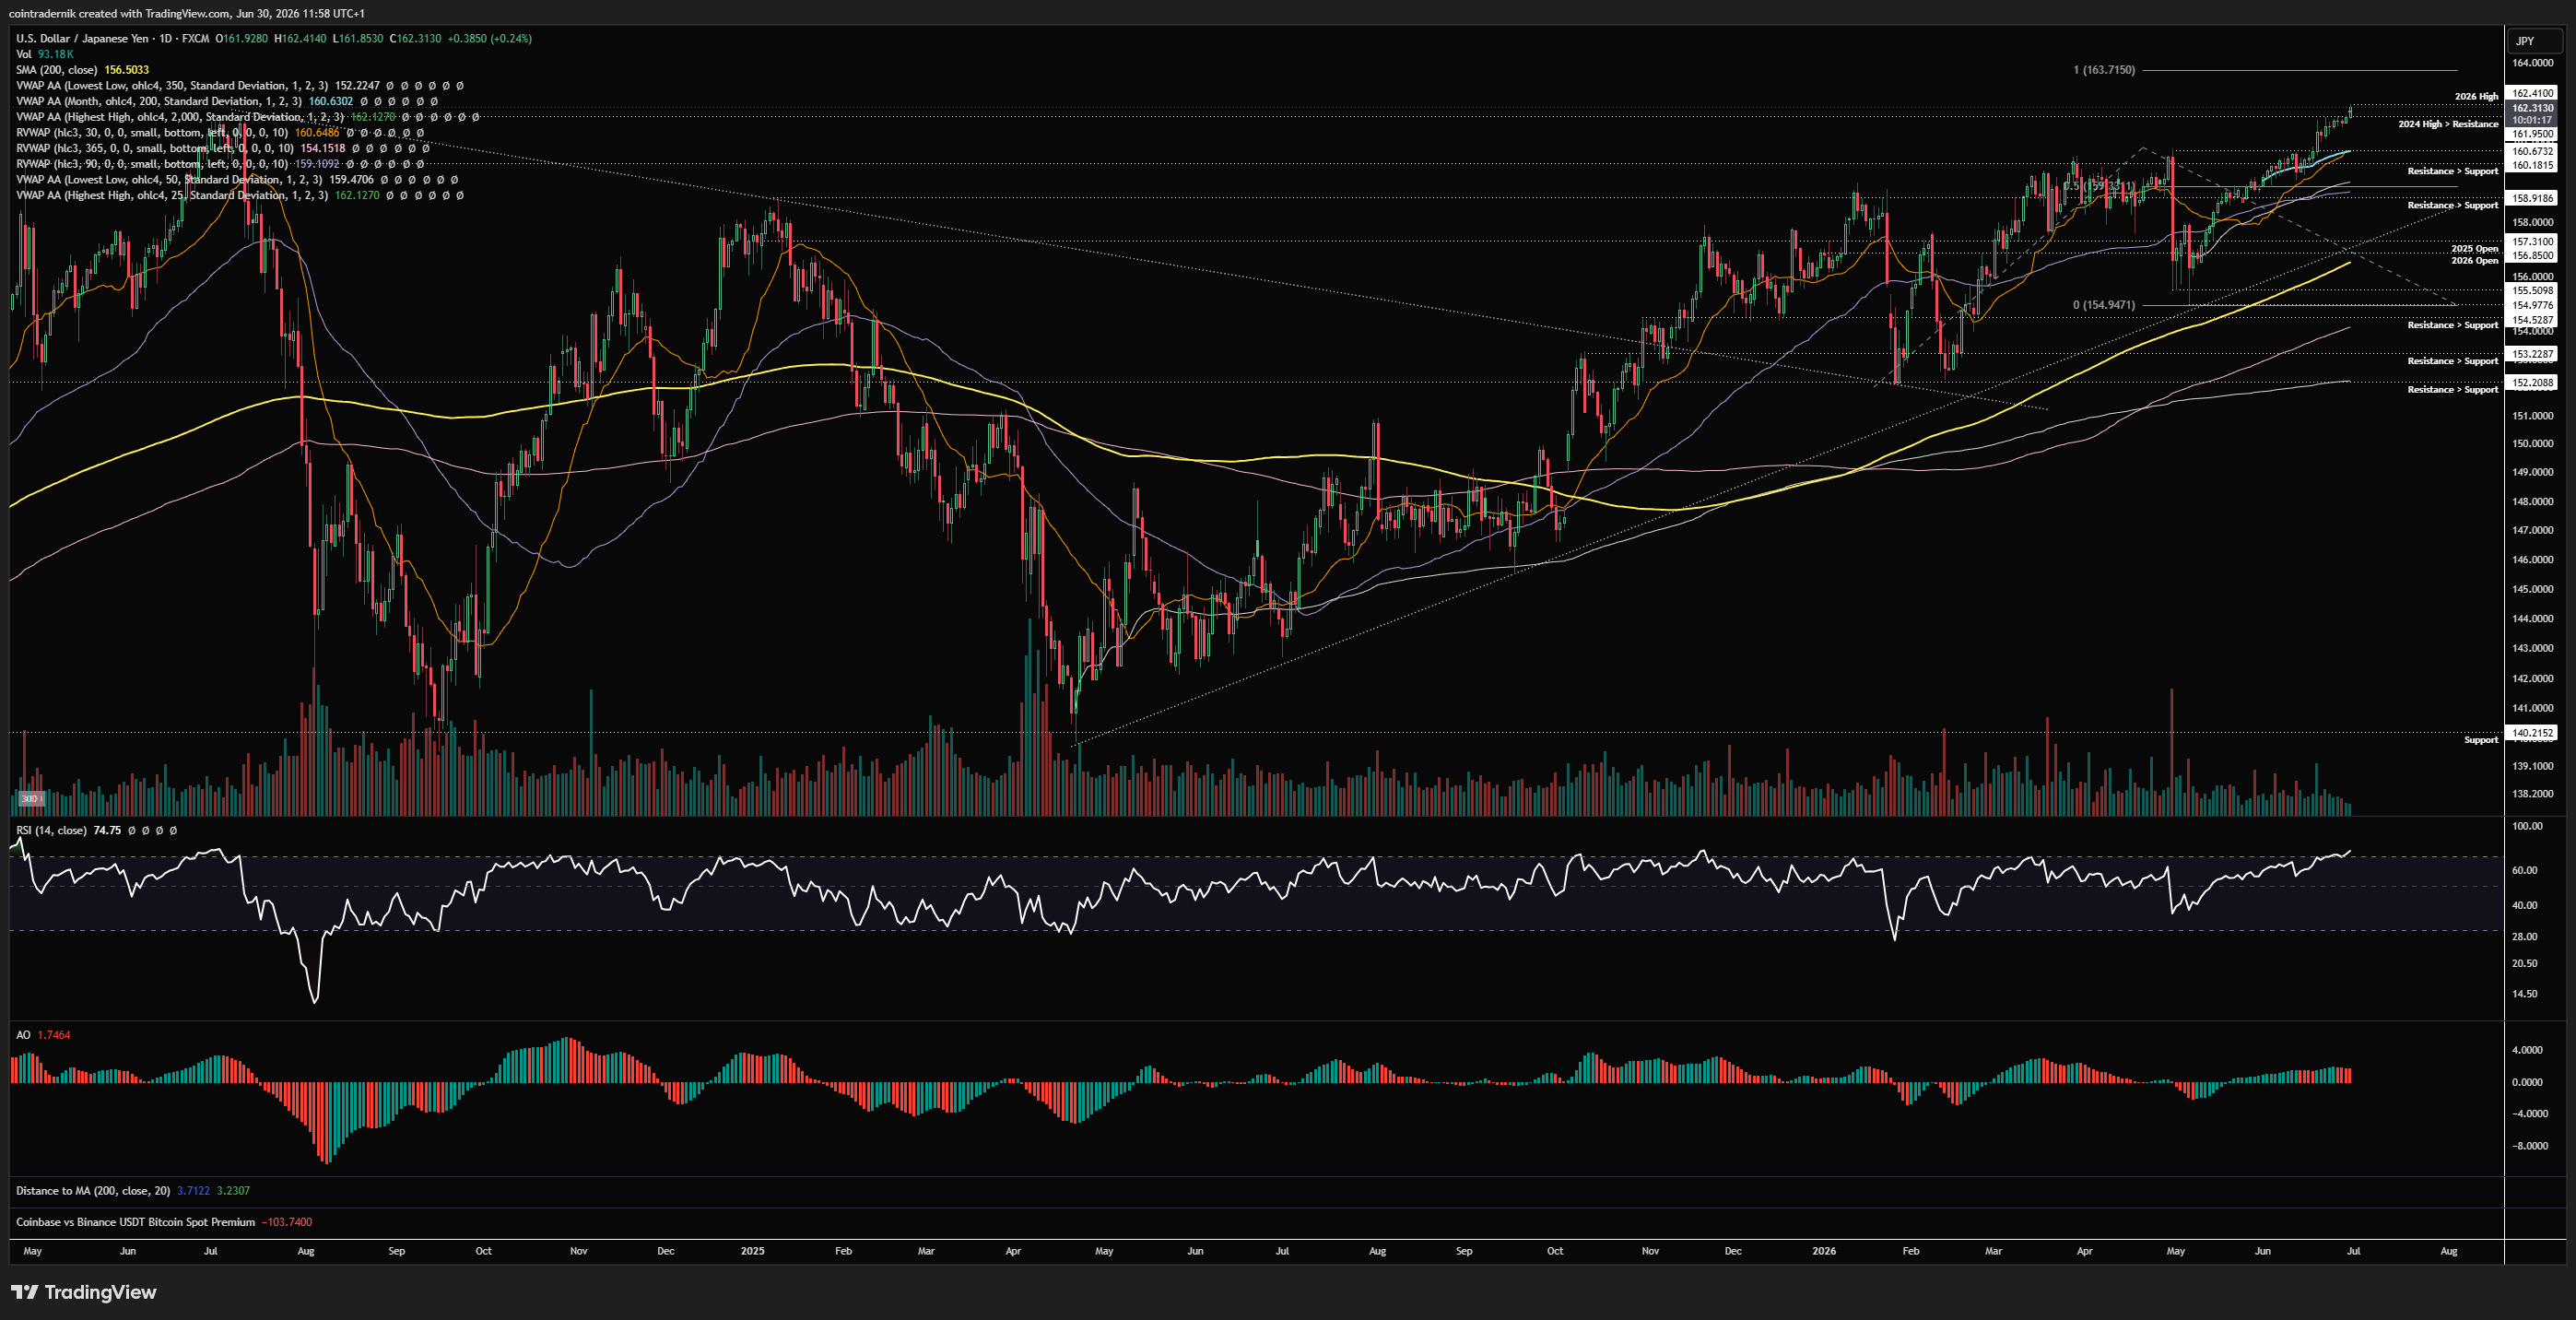Click the SMA value 156.5033
This screenshot has height=1320, width=2576.
click(127, 70)
